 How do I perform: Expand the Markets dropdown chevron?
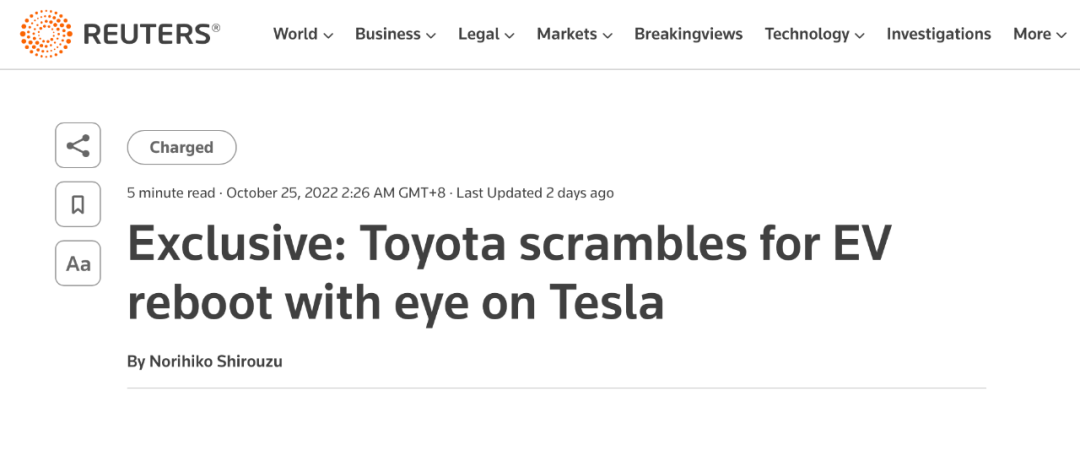(x=607, y=35)
